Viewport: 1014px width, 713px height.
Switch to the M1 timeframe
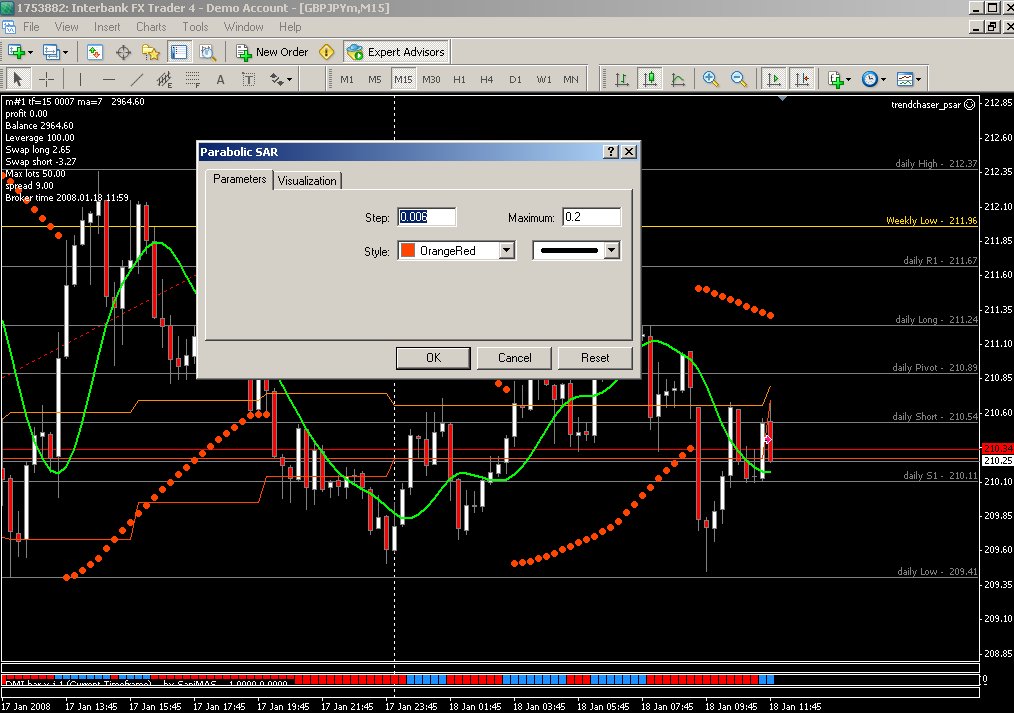pyautogui.click(x=347, y=80)
